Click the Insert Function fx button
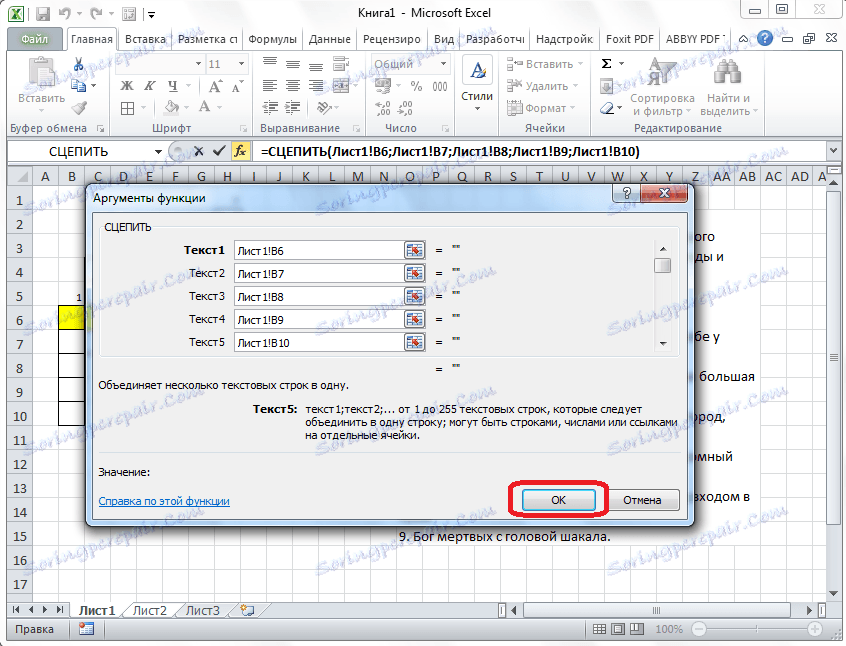 (240, 152)
